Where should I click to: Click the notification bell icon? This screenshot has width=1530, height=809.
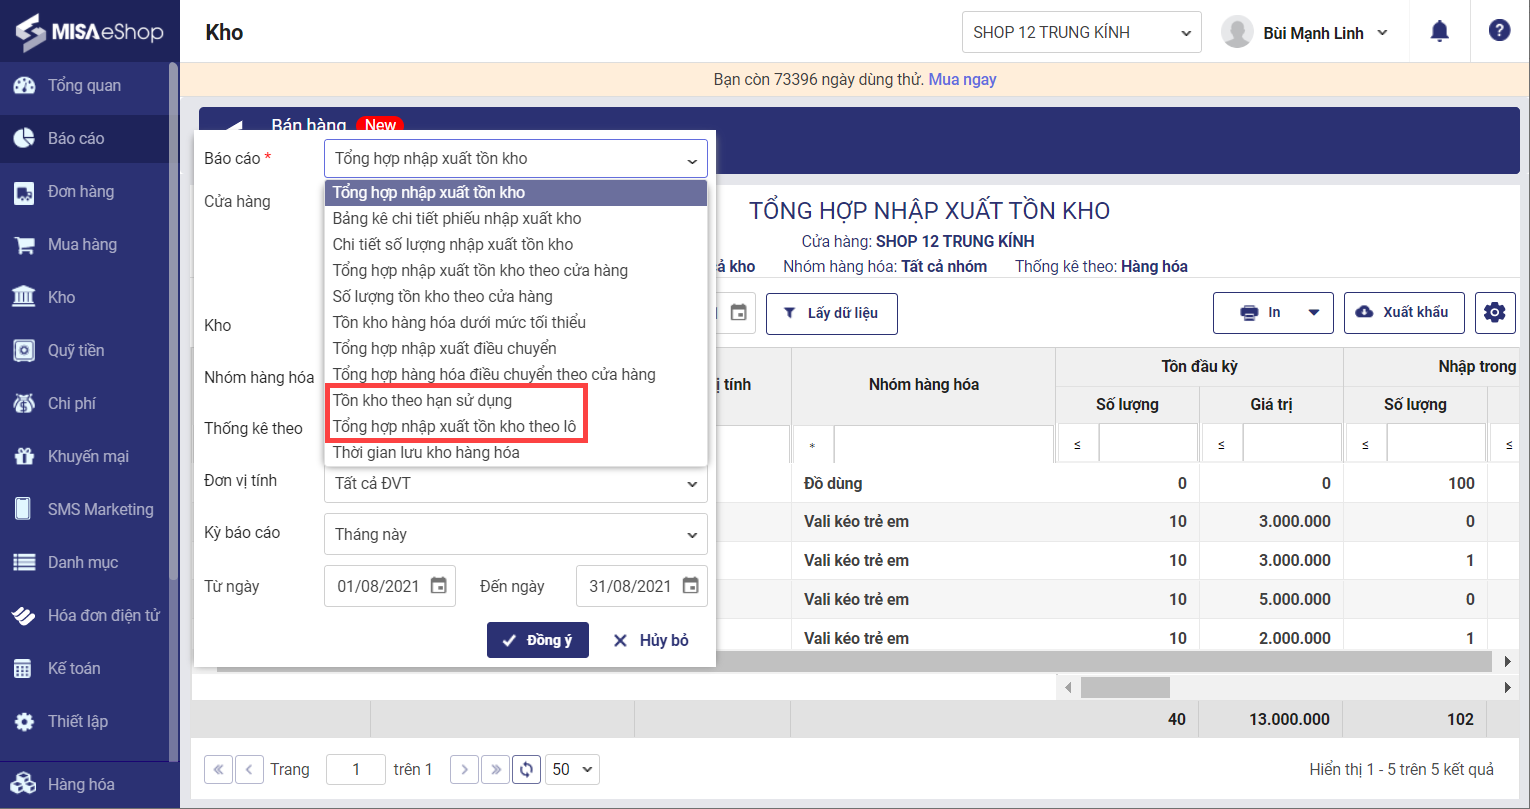point(1439,32)
